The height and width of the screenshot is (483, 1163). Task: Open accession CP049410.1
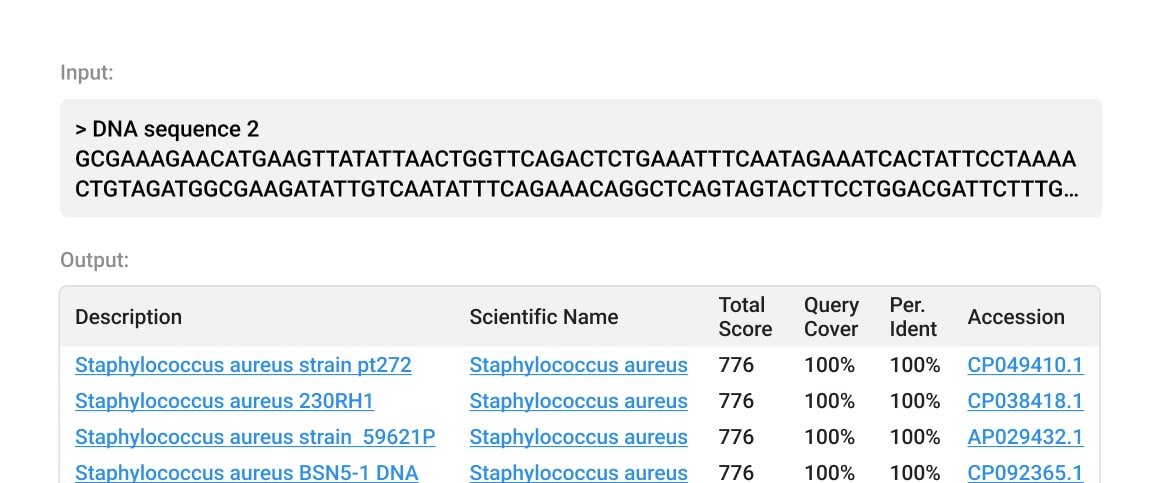[x=1025, y=365]
